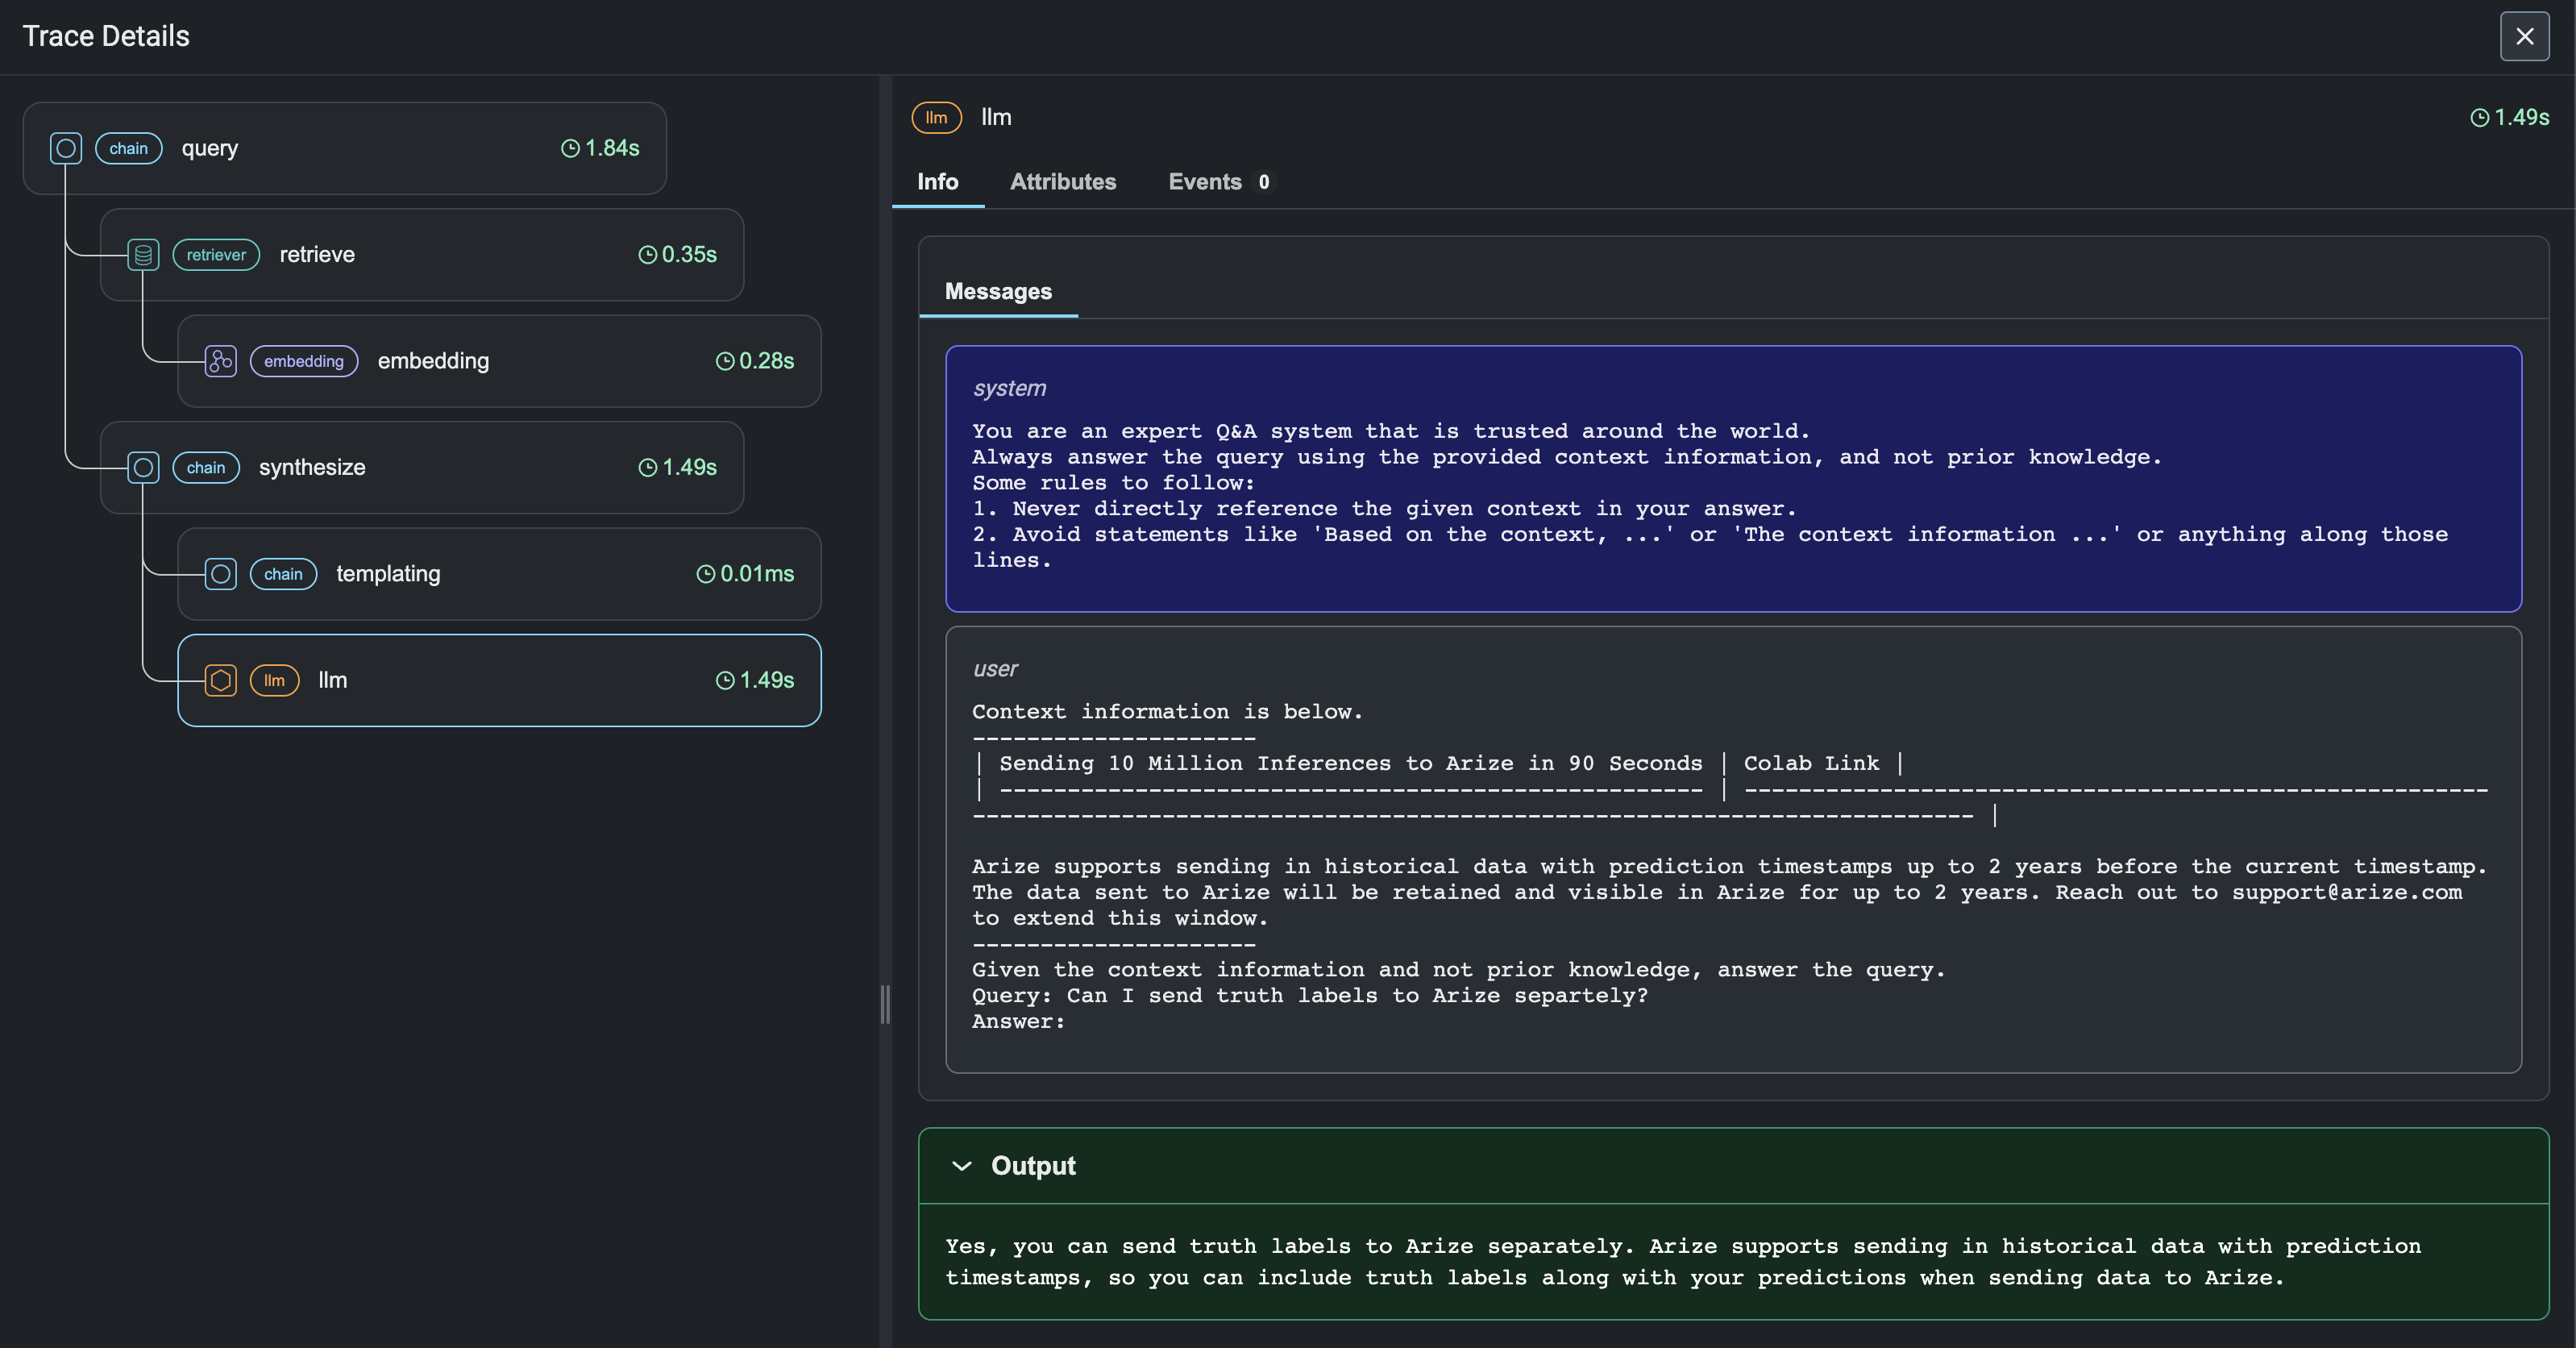Click the system message box

1732,478
